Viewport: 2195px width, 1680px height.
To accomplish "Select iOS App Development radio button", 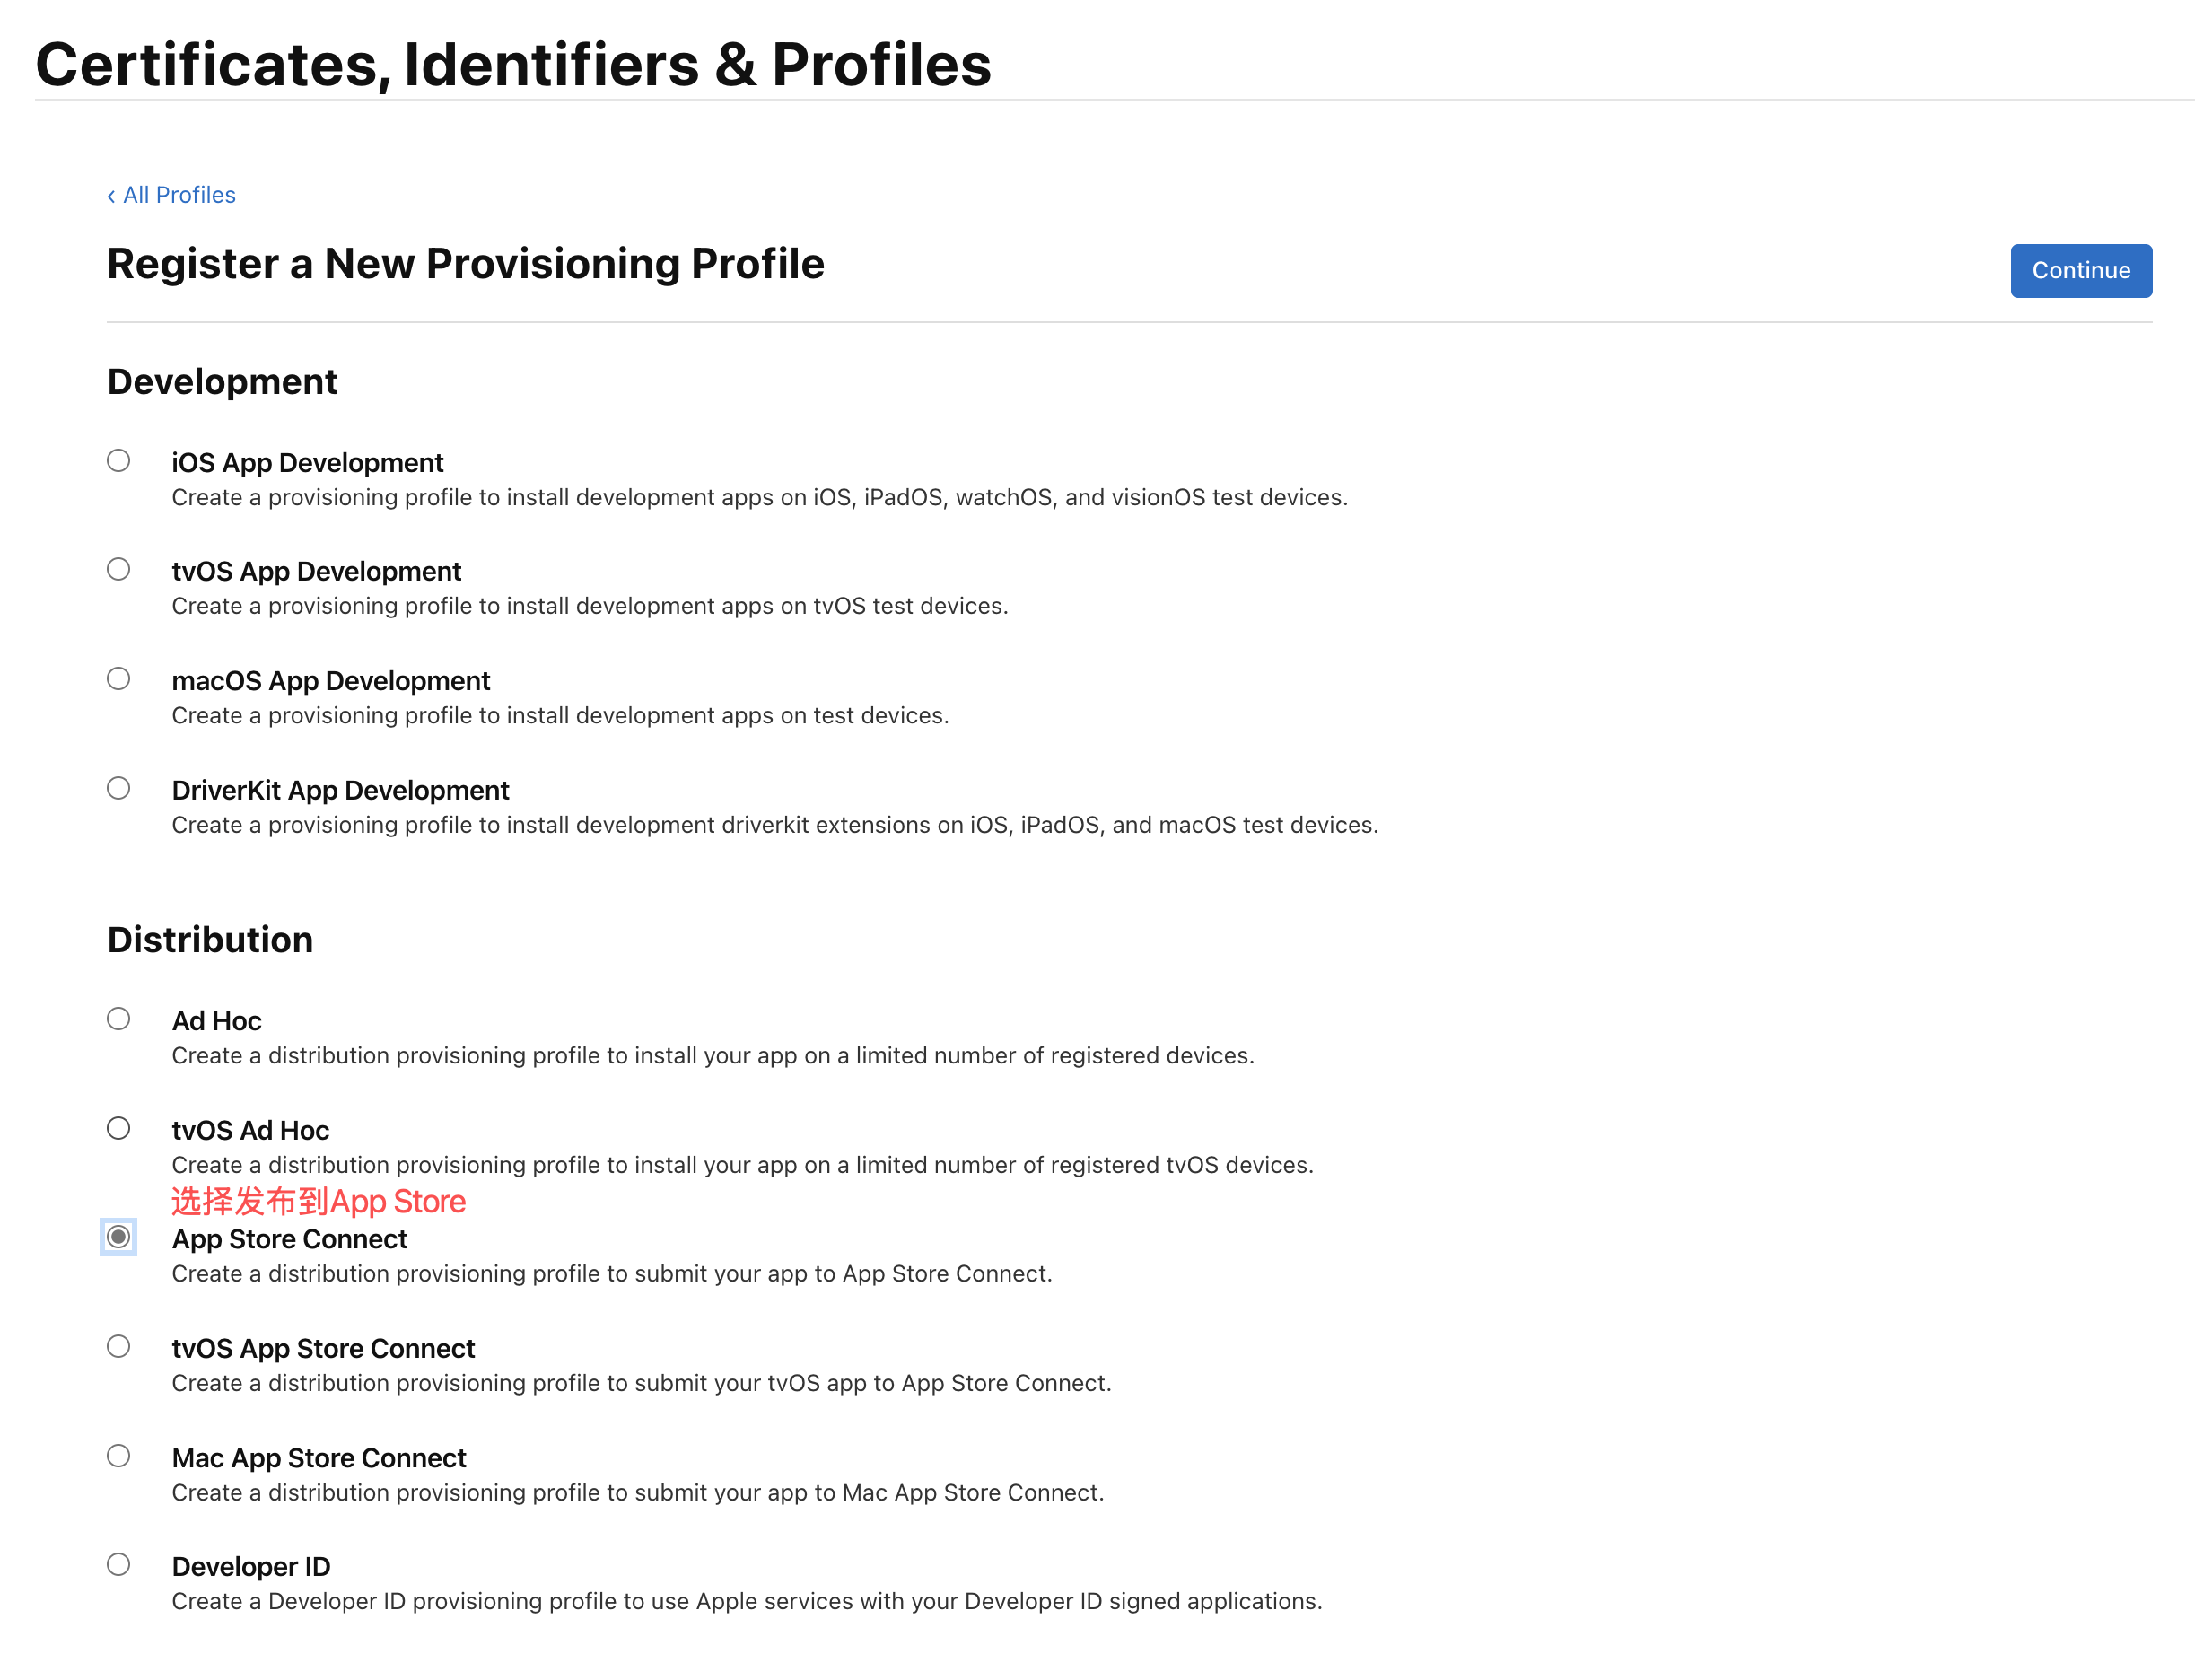I will tap(119, 461).
